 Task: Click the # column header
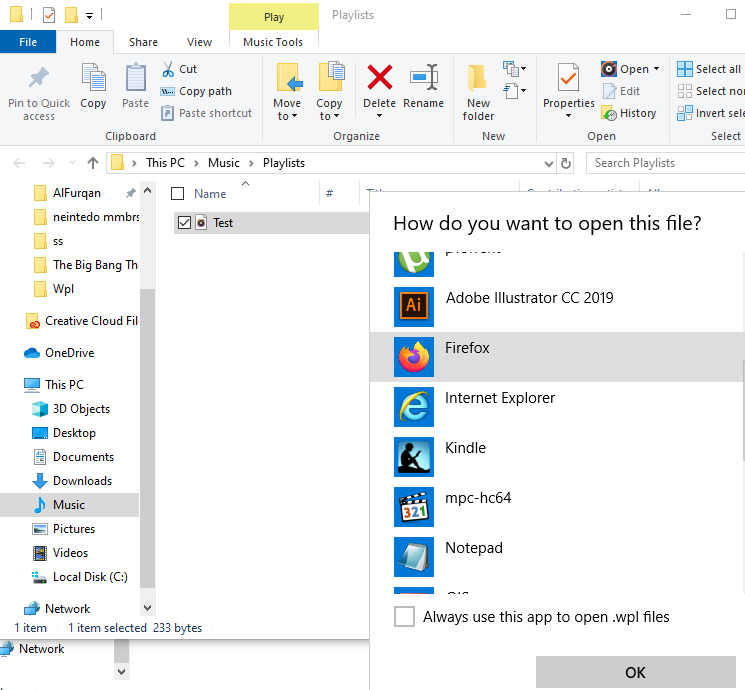329,193
